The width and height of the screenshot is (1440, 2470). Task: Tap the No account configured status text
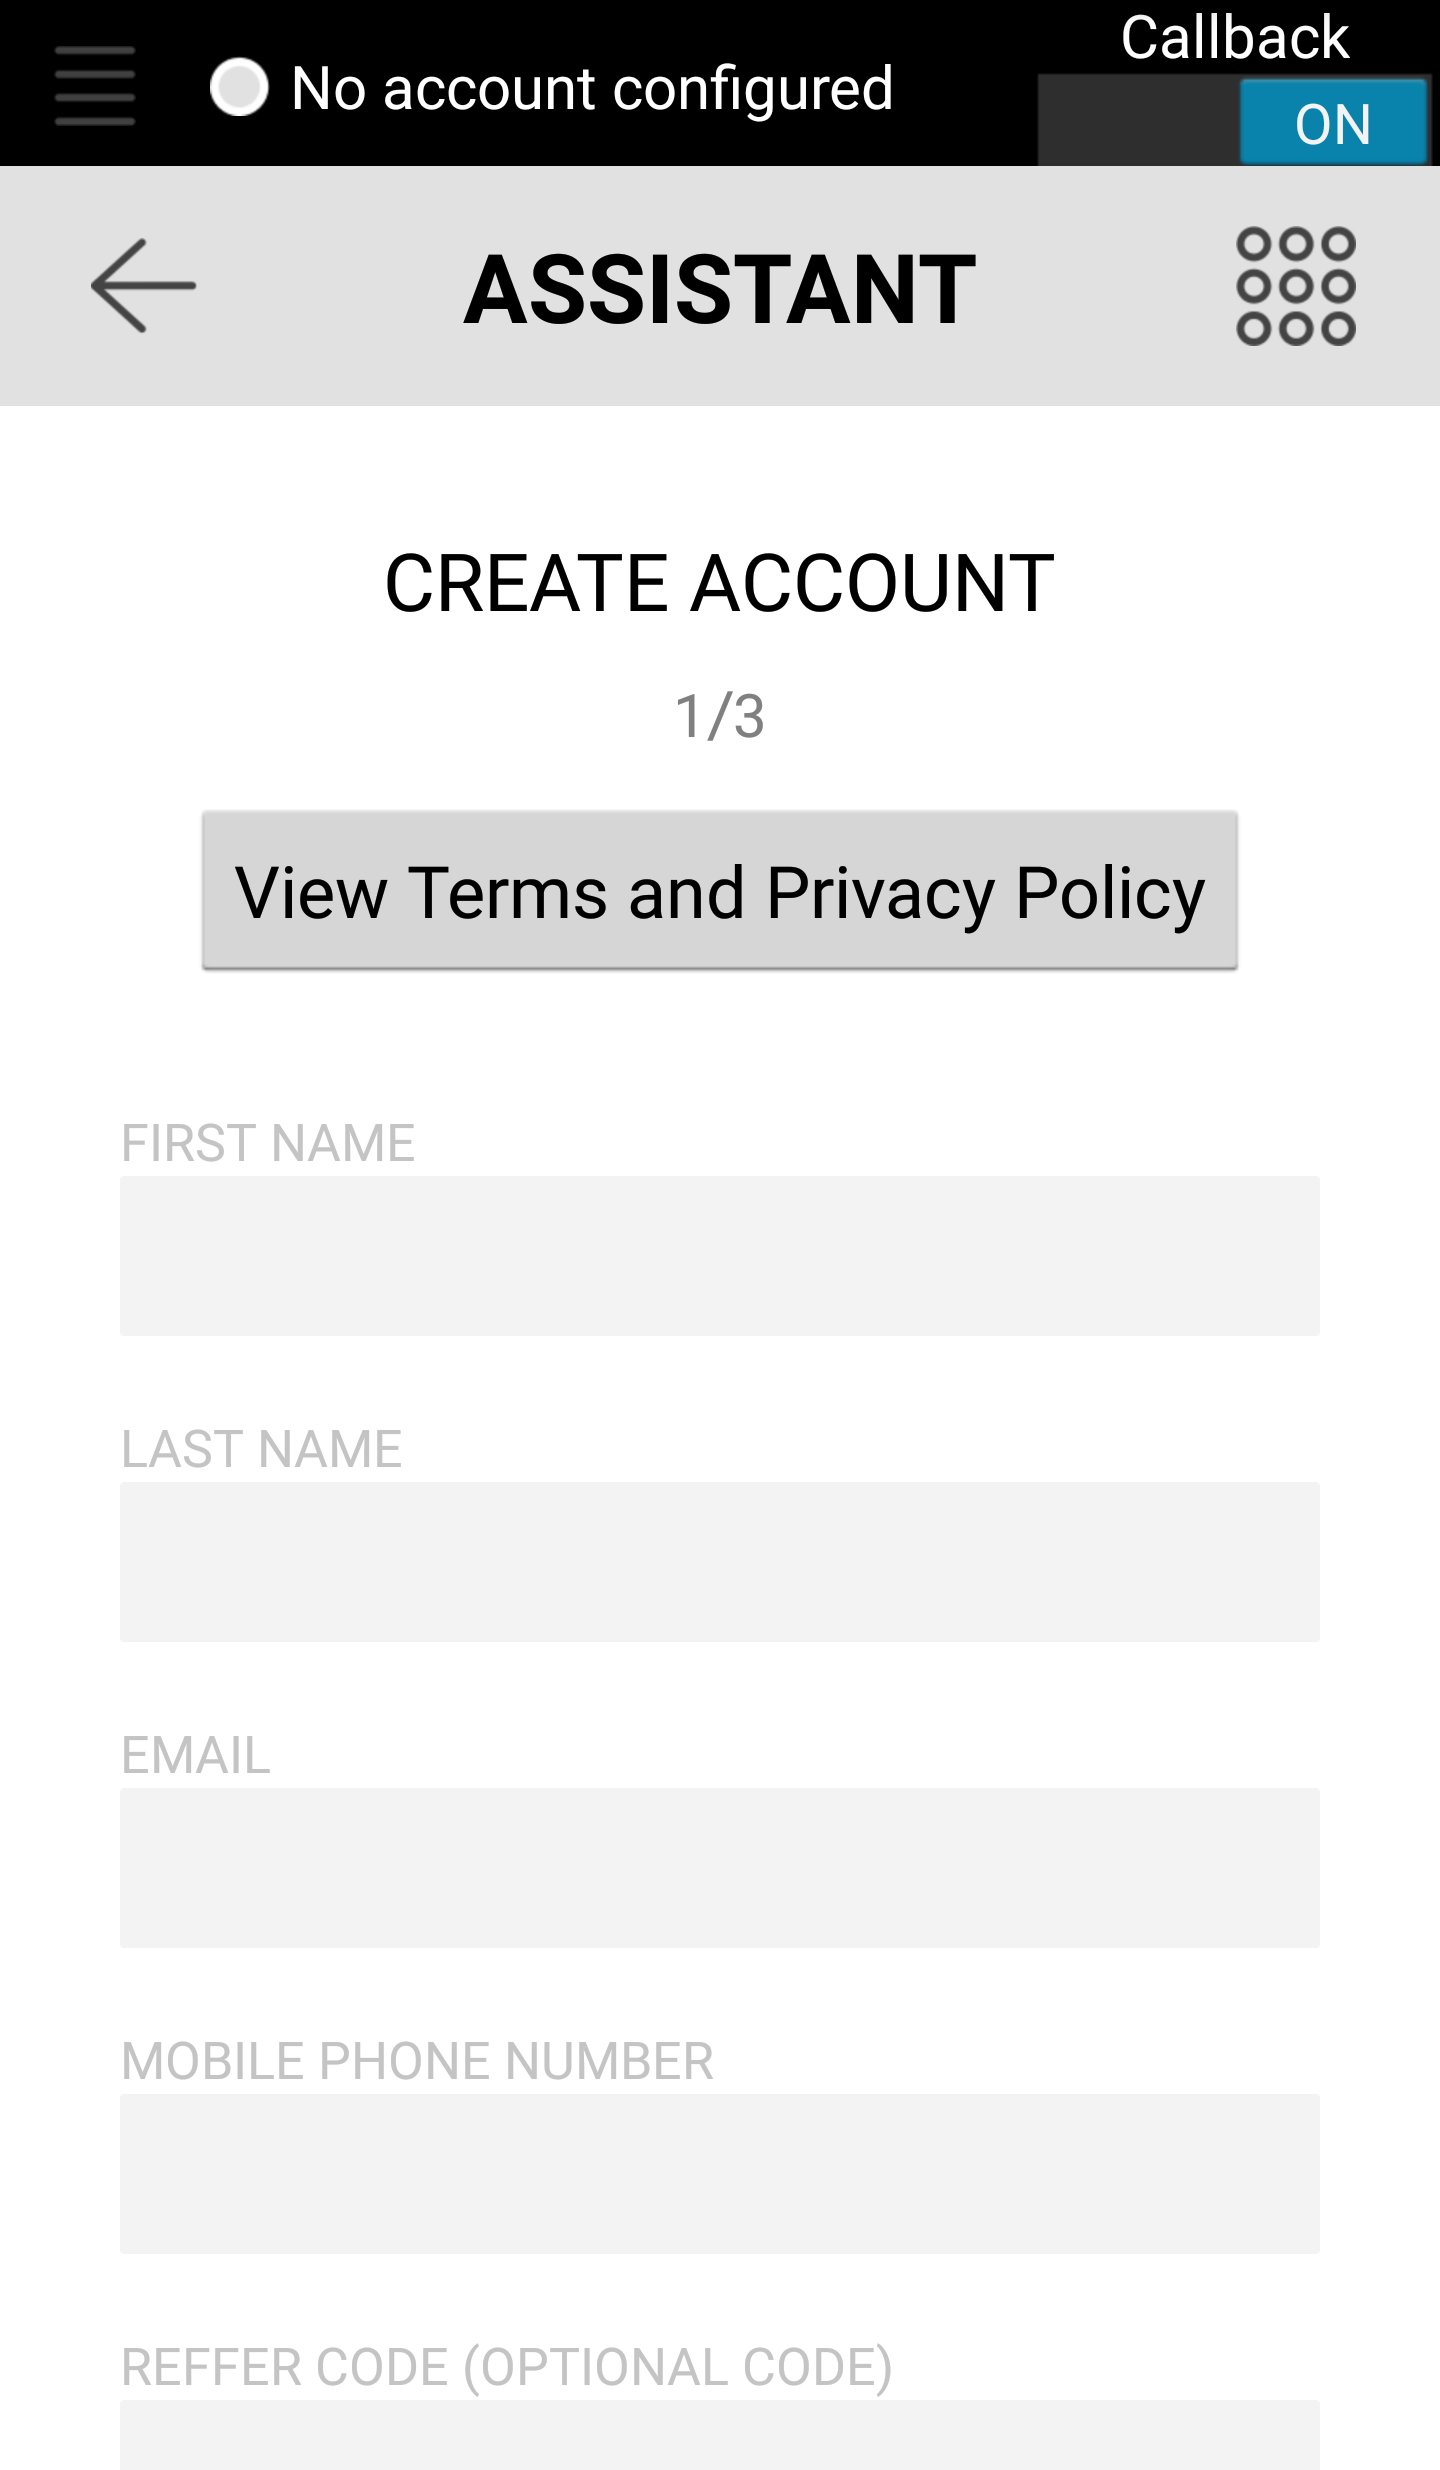pos(592,88)
